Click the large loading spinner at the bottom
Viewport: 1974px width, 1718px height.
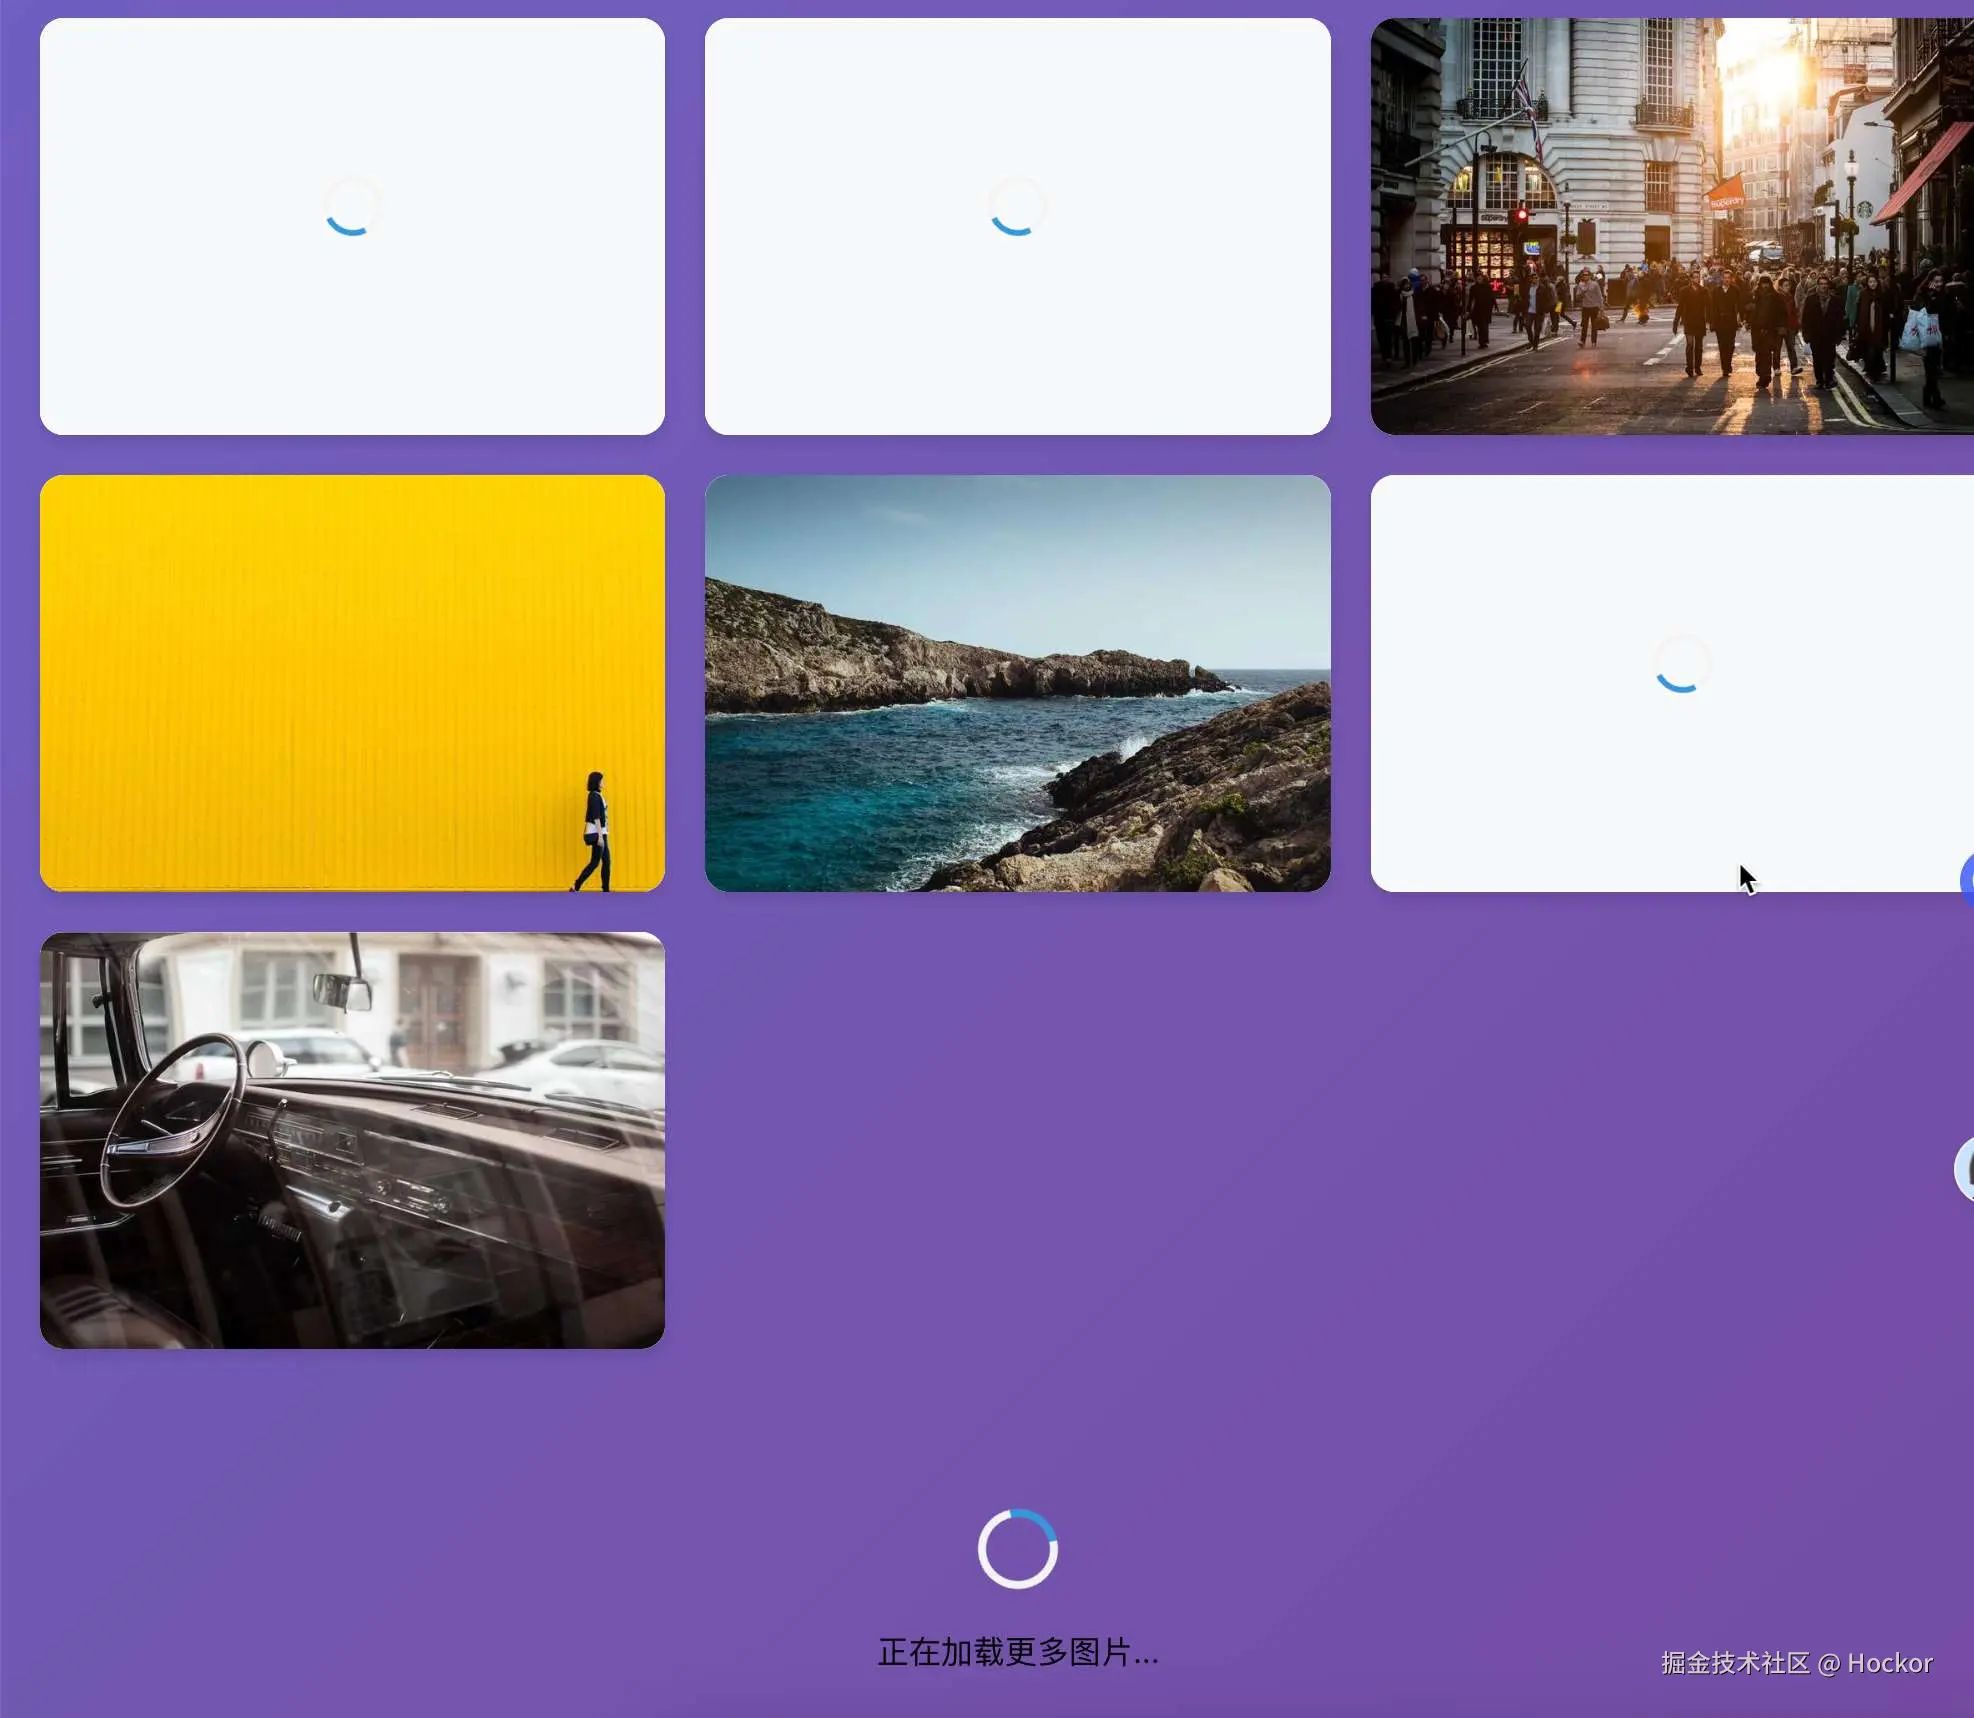click(x=1017, y=1548)
